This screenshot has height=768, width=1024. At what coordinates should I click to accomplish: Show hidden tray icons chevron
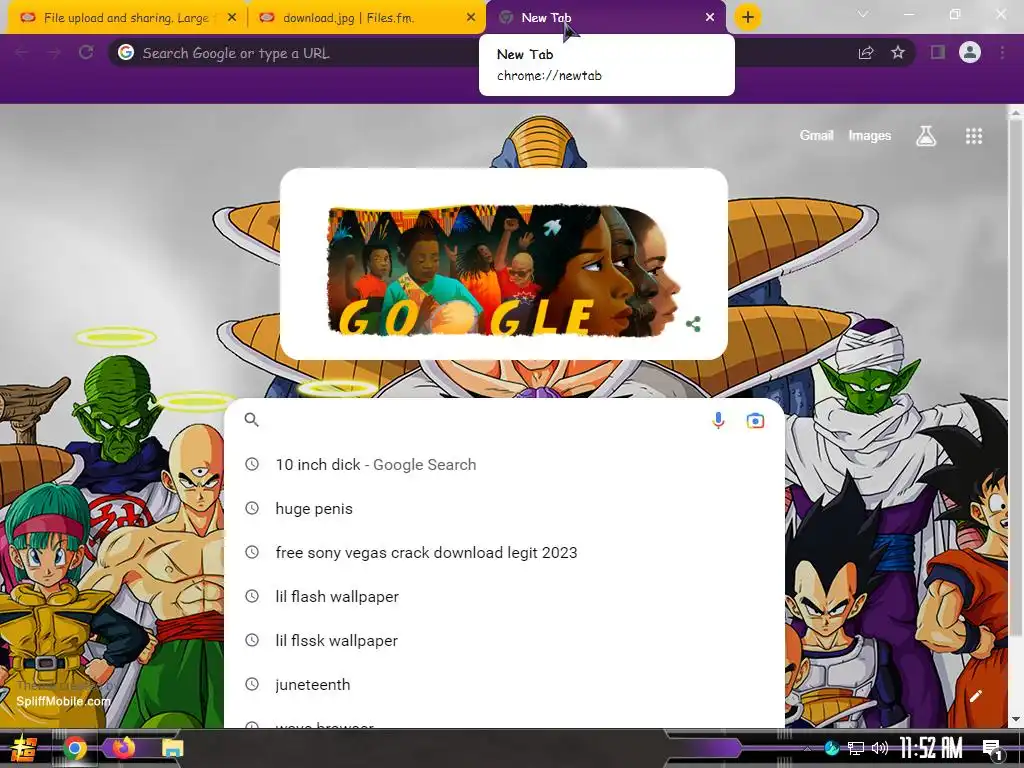tap(808, 748)
